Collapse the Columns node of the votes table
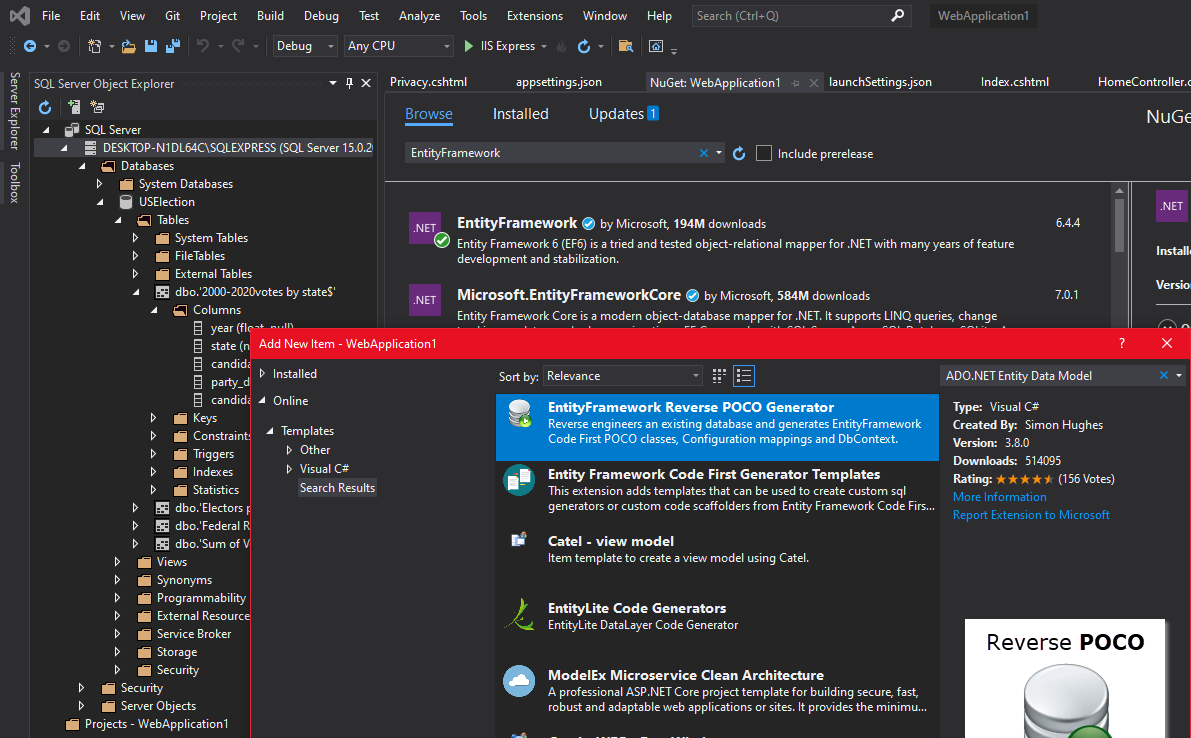Viewport: 1191px width, 738px height. (x=154, y=309)
